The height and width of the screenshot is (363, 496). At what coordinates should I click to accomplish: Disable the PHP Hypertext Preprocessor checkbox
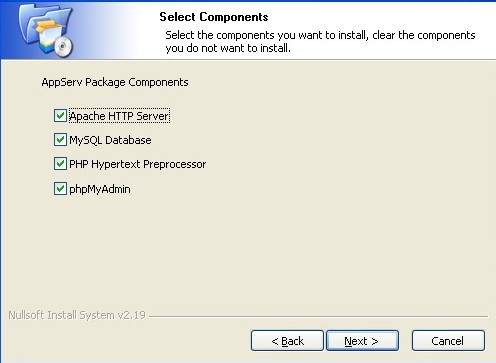pos(60,164)
